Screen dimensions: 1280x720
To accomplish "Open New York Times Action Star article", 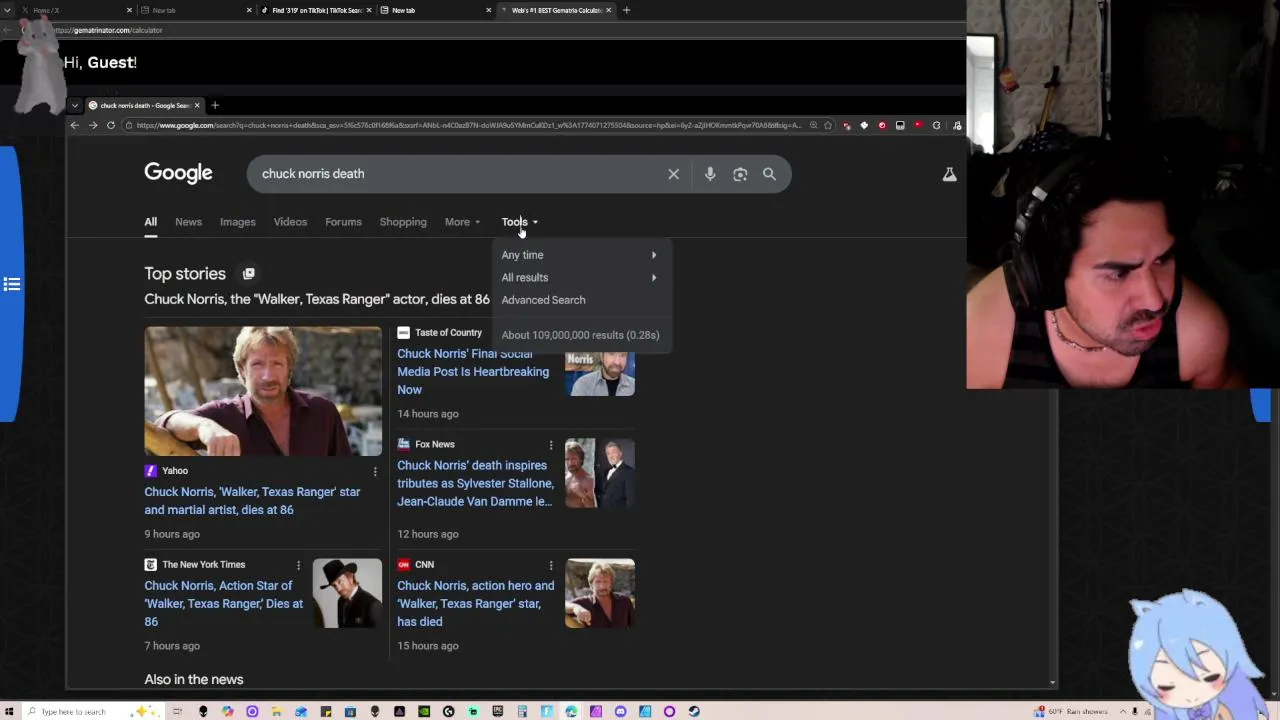I will point(223,604).
